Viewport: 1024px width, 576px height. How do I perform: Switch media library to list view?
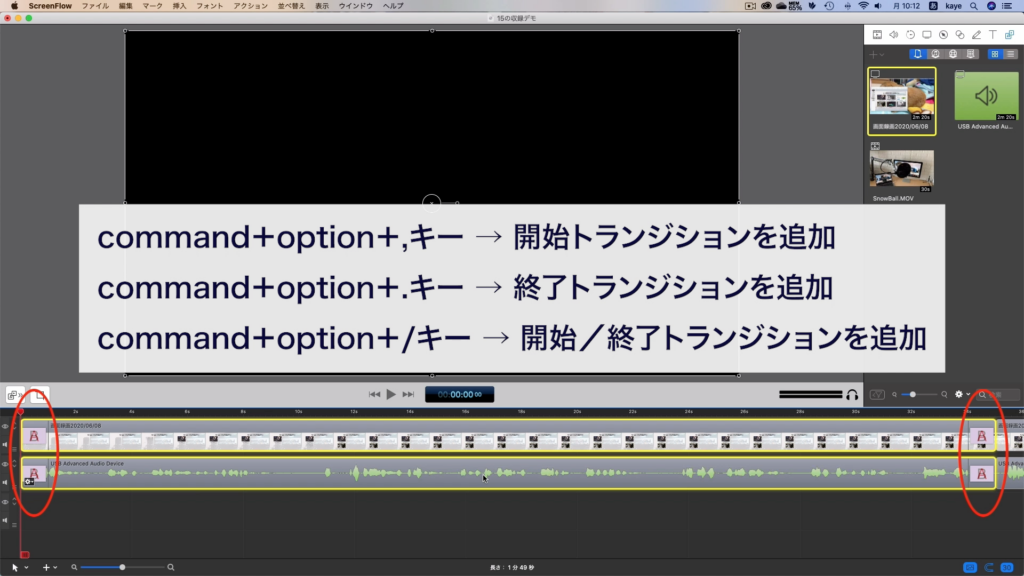point(1011,54)
